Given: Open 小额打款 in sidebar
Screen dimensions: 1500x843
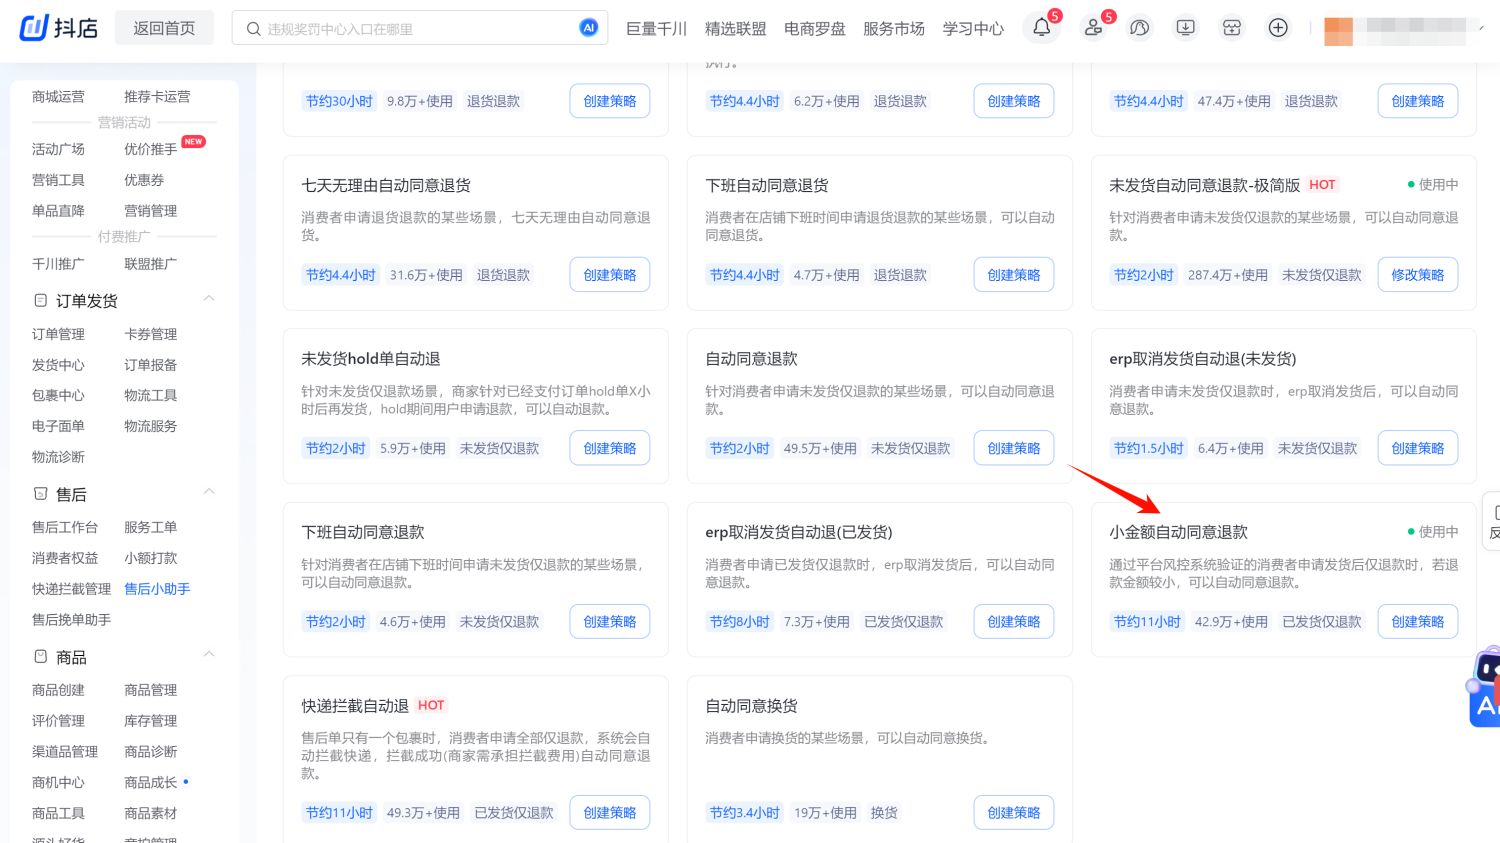Looking at the screenshot, I should [x=150, y=558].
